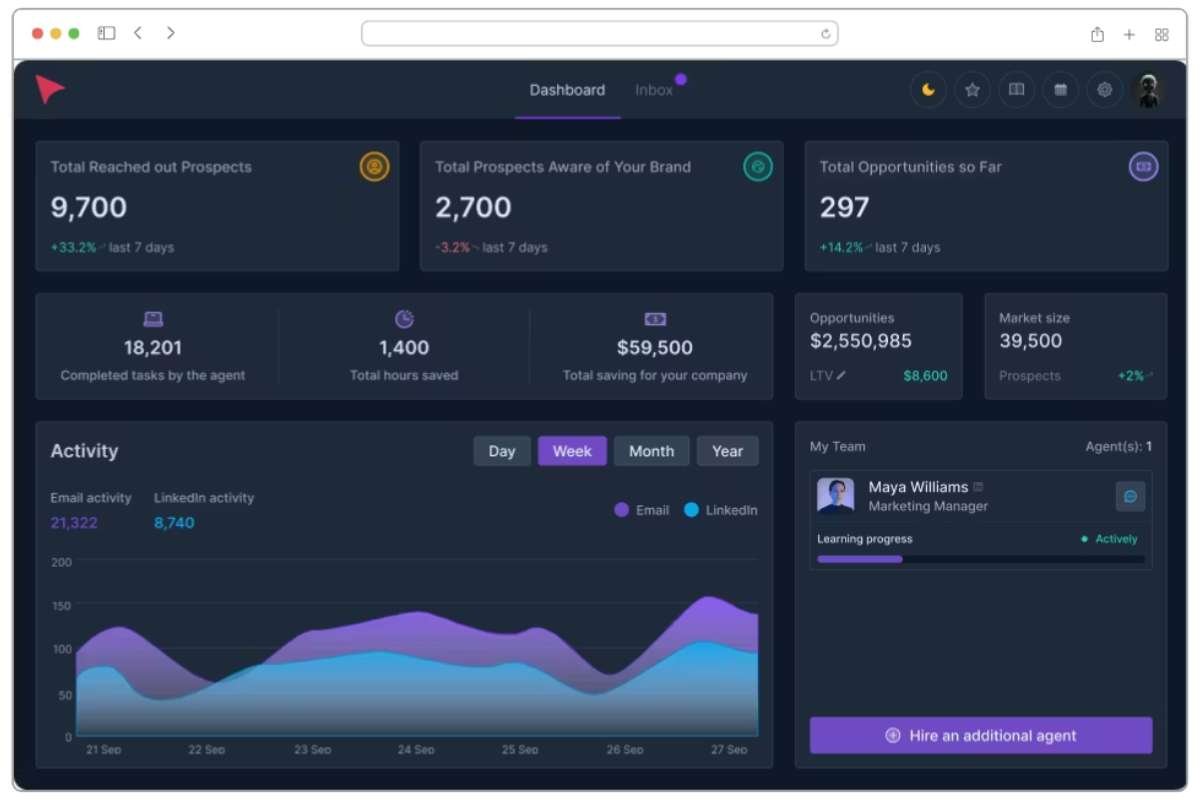The height and width of the screenshot is (800, 1200).
Task: Click the green target icon on Brand awareness card
Action: tap(759, 167)
